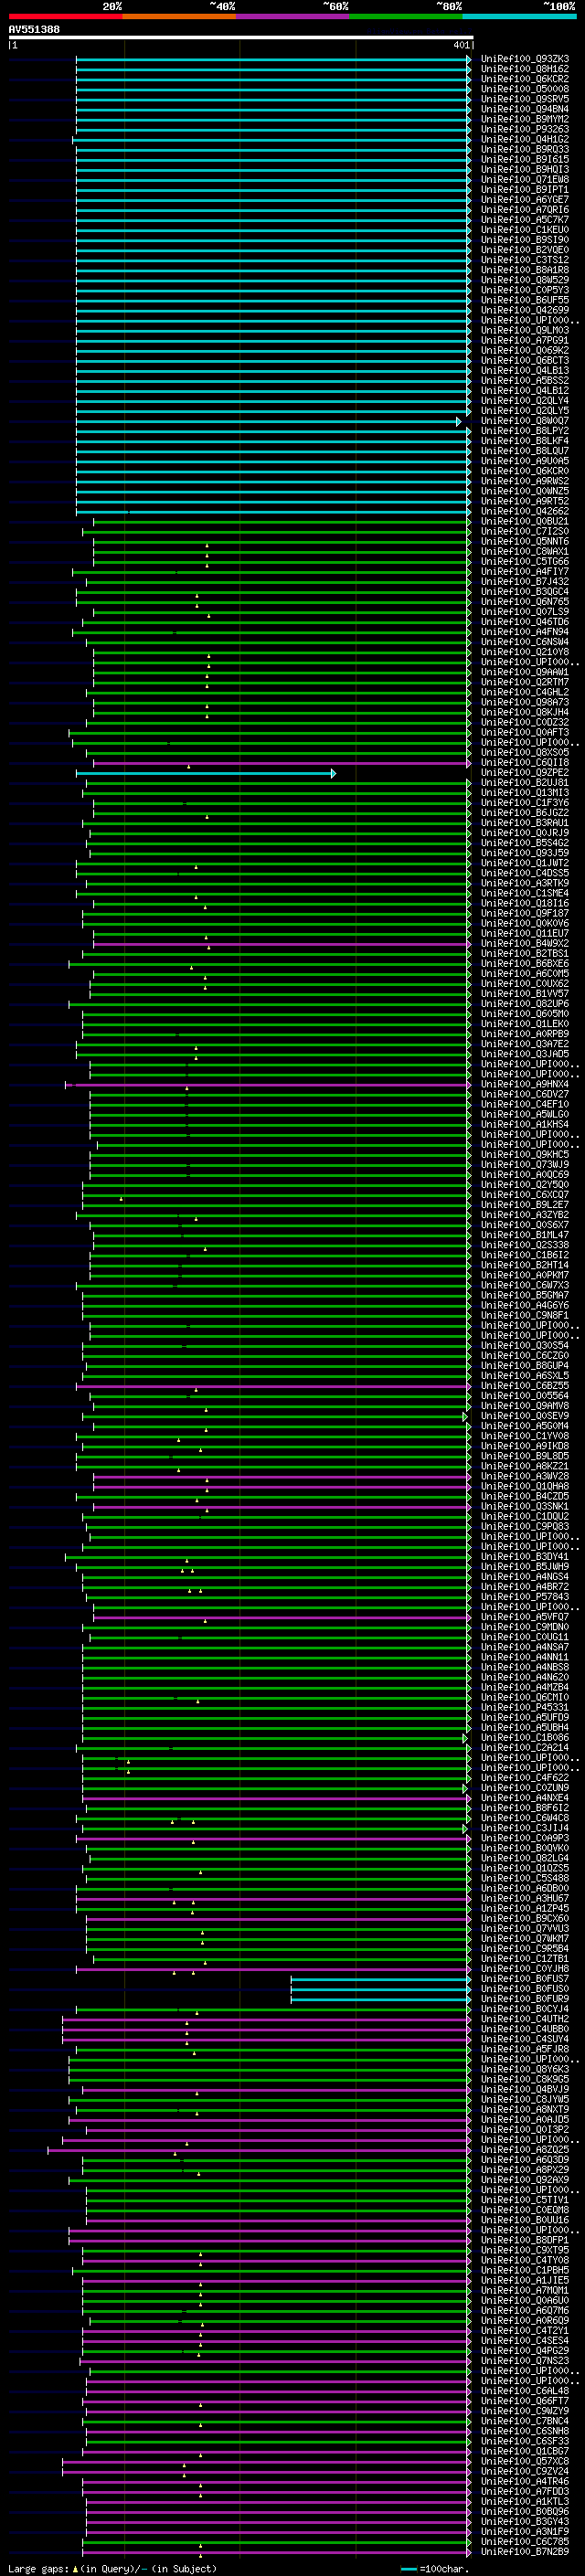The height and width of the screenshot is (2576, 585).
Task: Click hit UniRef100_Q66FT7
Action: point(525,2401)
